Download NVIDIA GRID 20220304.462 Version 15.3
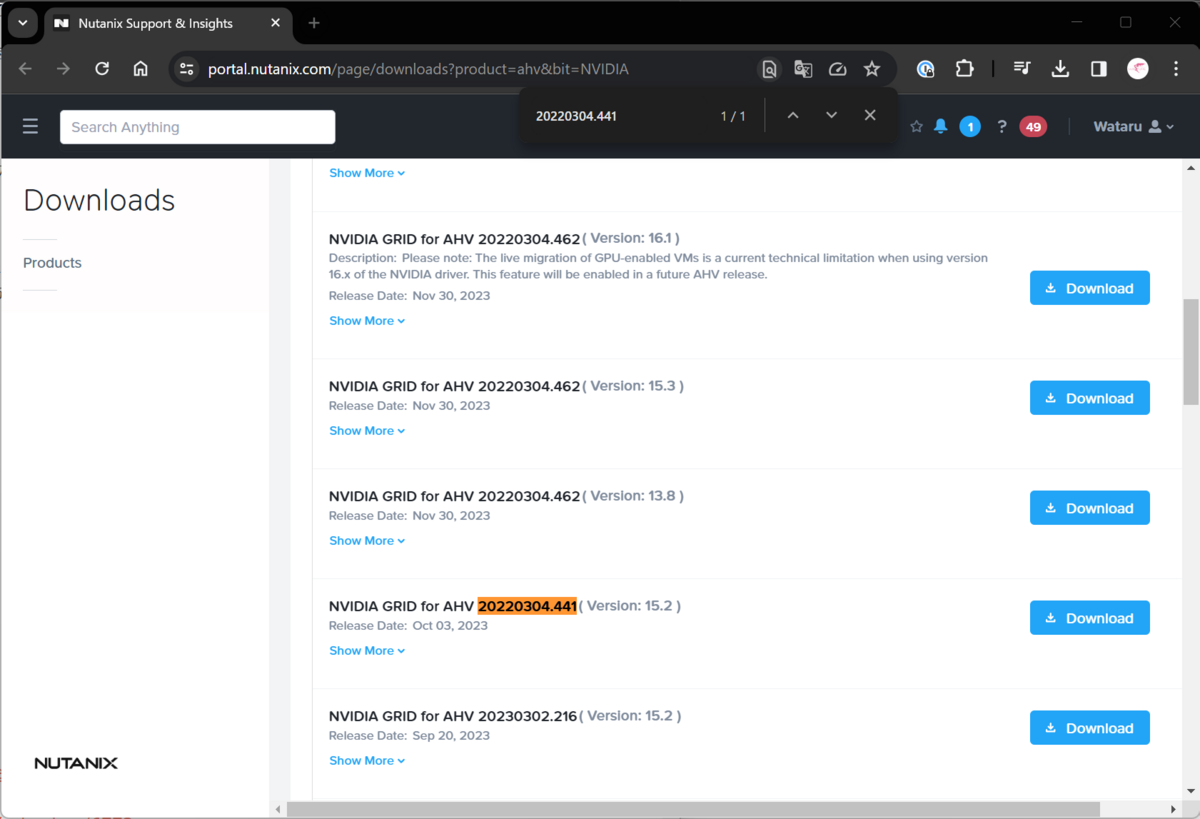 click(1090, 398)
